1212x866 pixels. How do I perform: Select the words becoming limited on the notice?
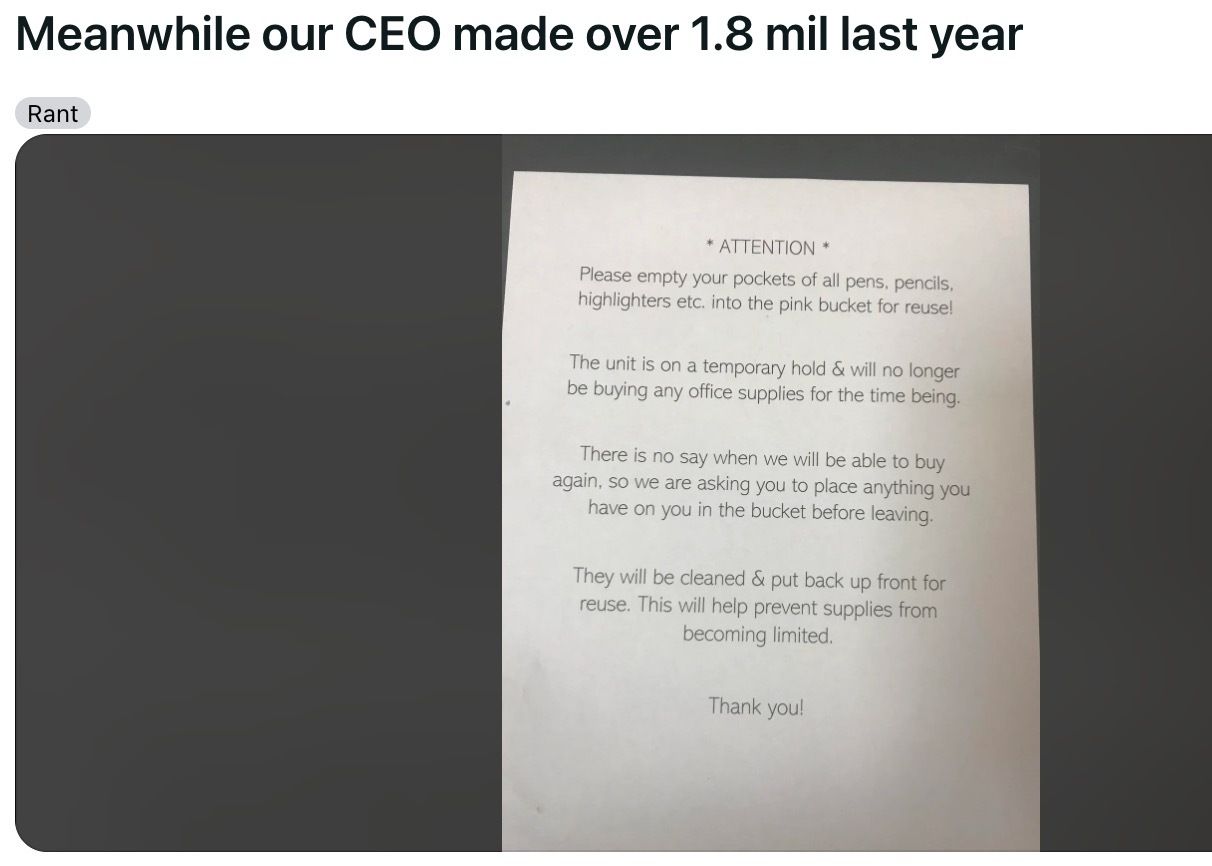(757, 634)
